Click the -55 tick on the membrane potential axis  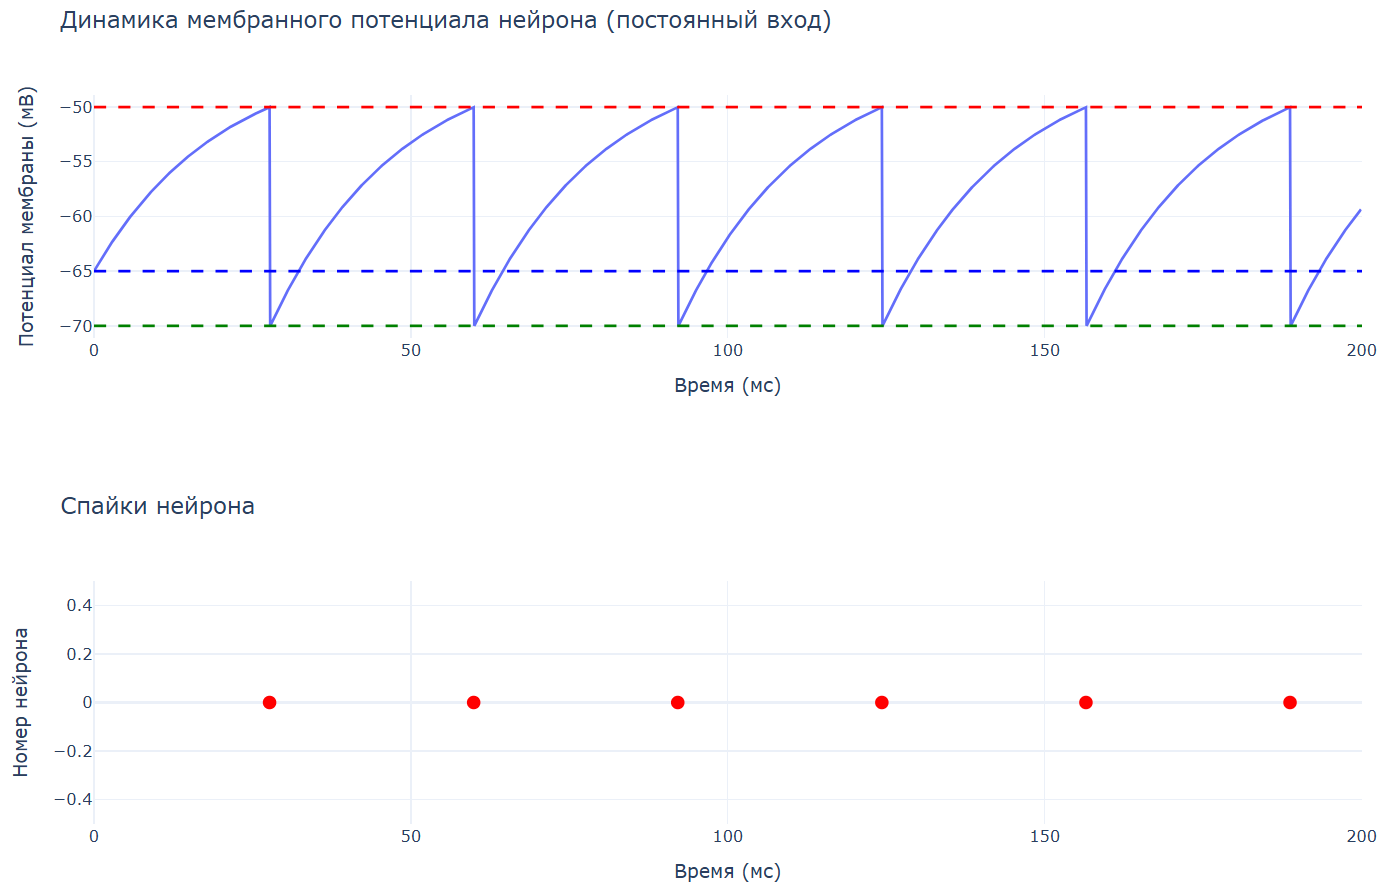pos(76,162)
